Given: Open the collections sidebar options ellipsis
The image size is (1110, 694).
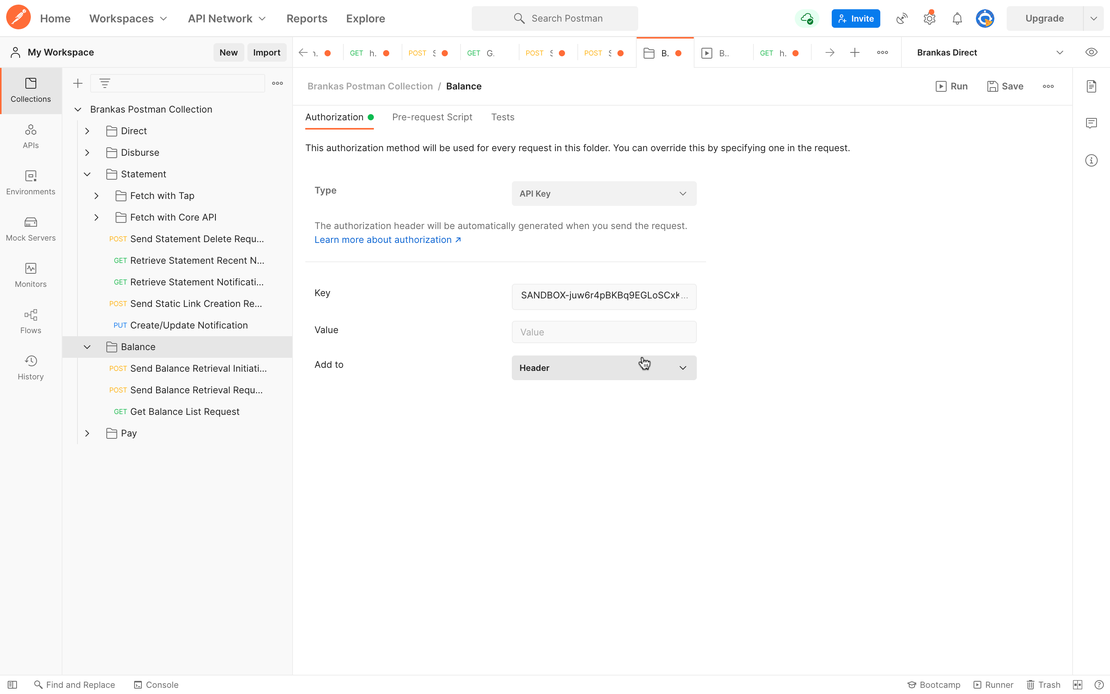Looking at the screenshot, I should coord(278,84).
